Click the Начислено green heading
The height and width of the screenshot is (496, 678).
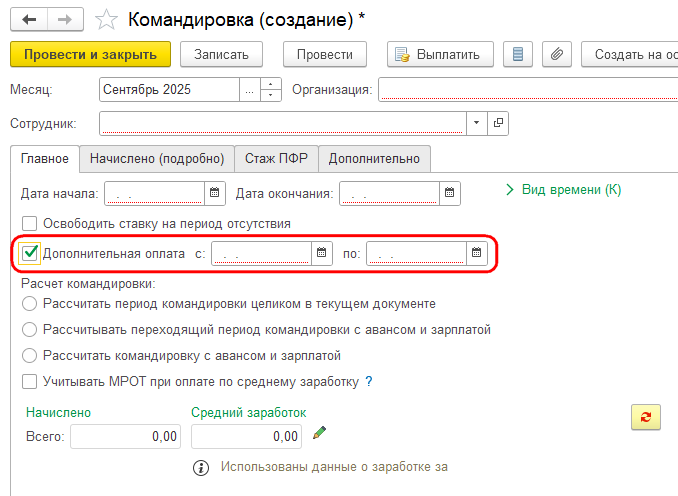[x=58, y=413]
